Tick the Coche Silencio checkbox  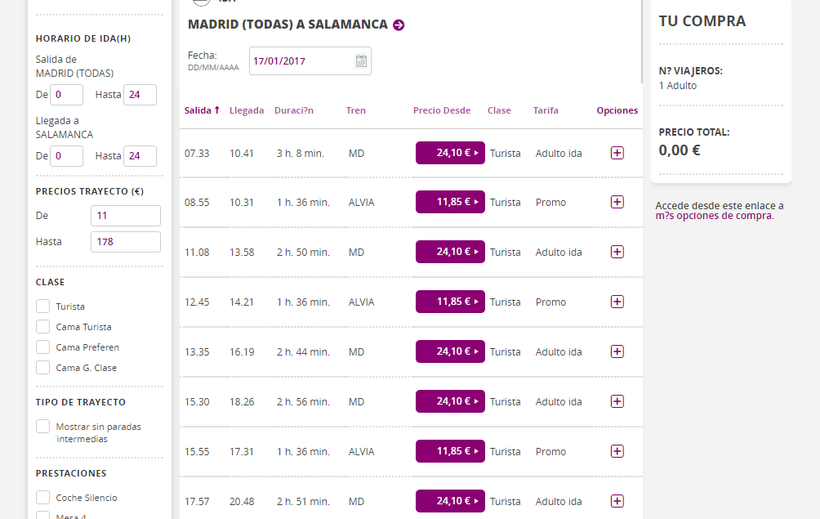[x=43, y=497]
